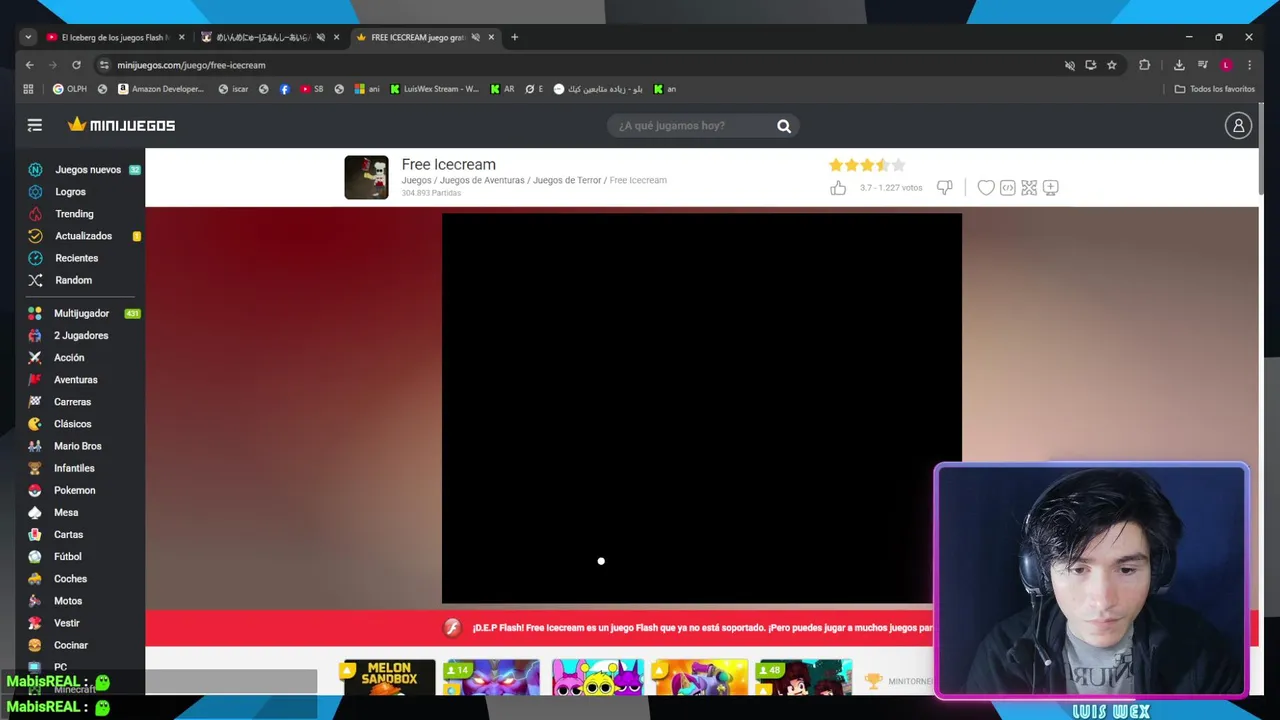Viewport: 1280px width, 720px height.
Task: Click the black Flash game area
Action: (701, 408)
